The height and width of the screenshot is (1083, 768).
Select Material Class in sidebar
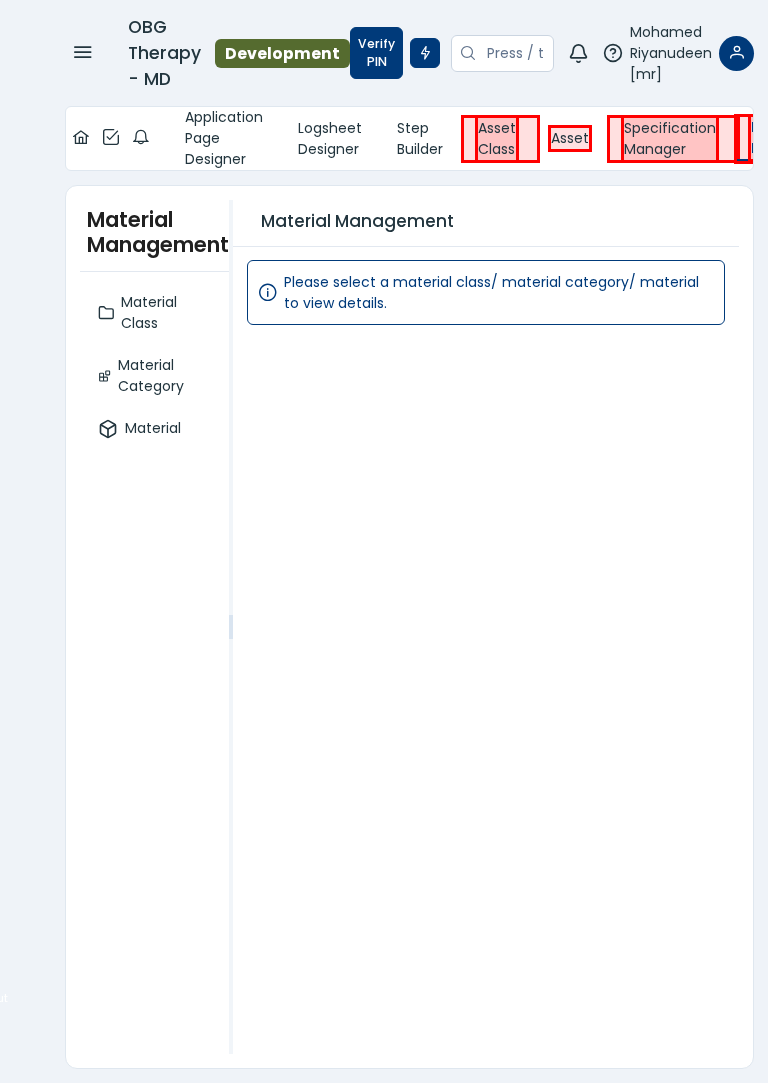pos(148,312)
